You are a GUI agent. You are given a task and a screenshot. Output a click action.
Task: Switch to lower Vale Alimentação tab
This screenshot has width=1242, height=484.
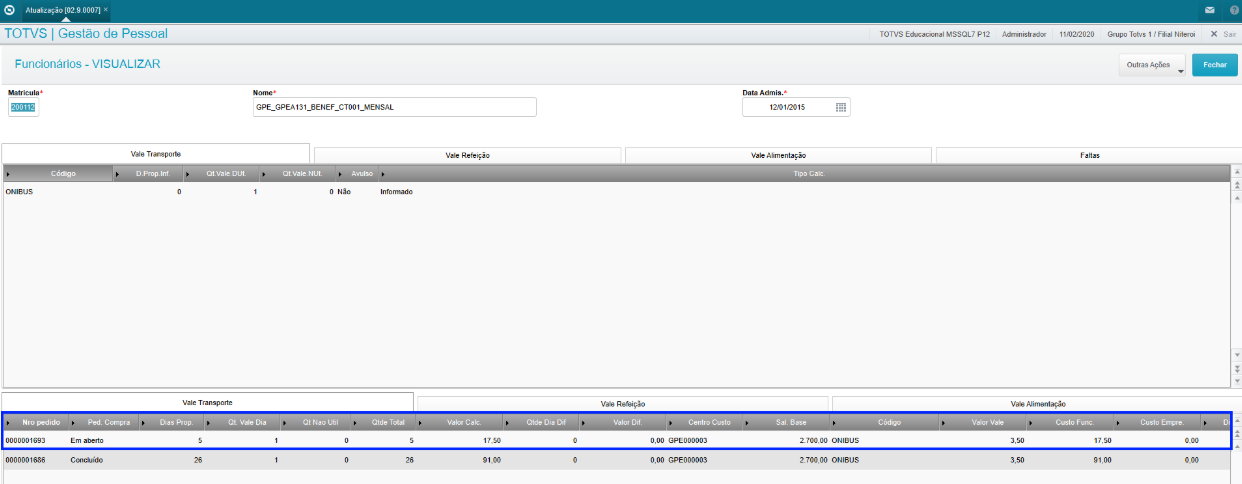coord(1036,403)
